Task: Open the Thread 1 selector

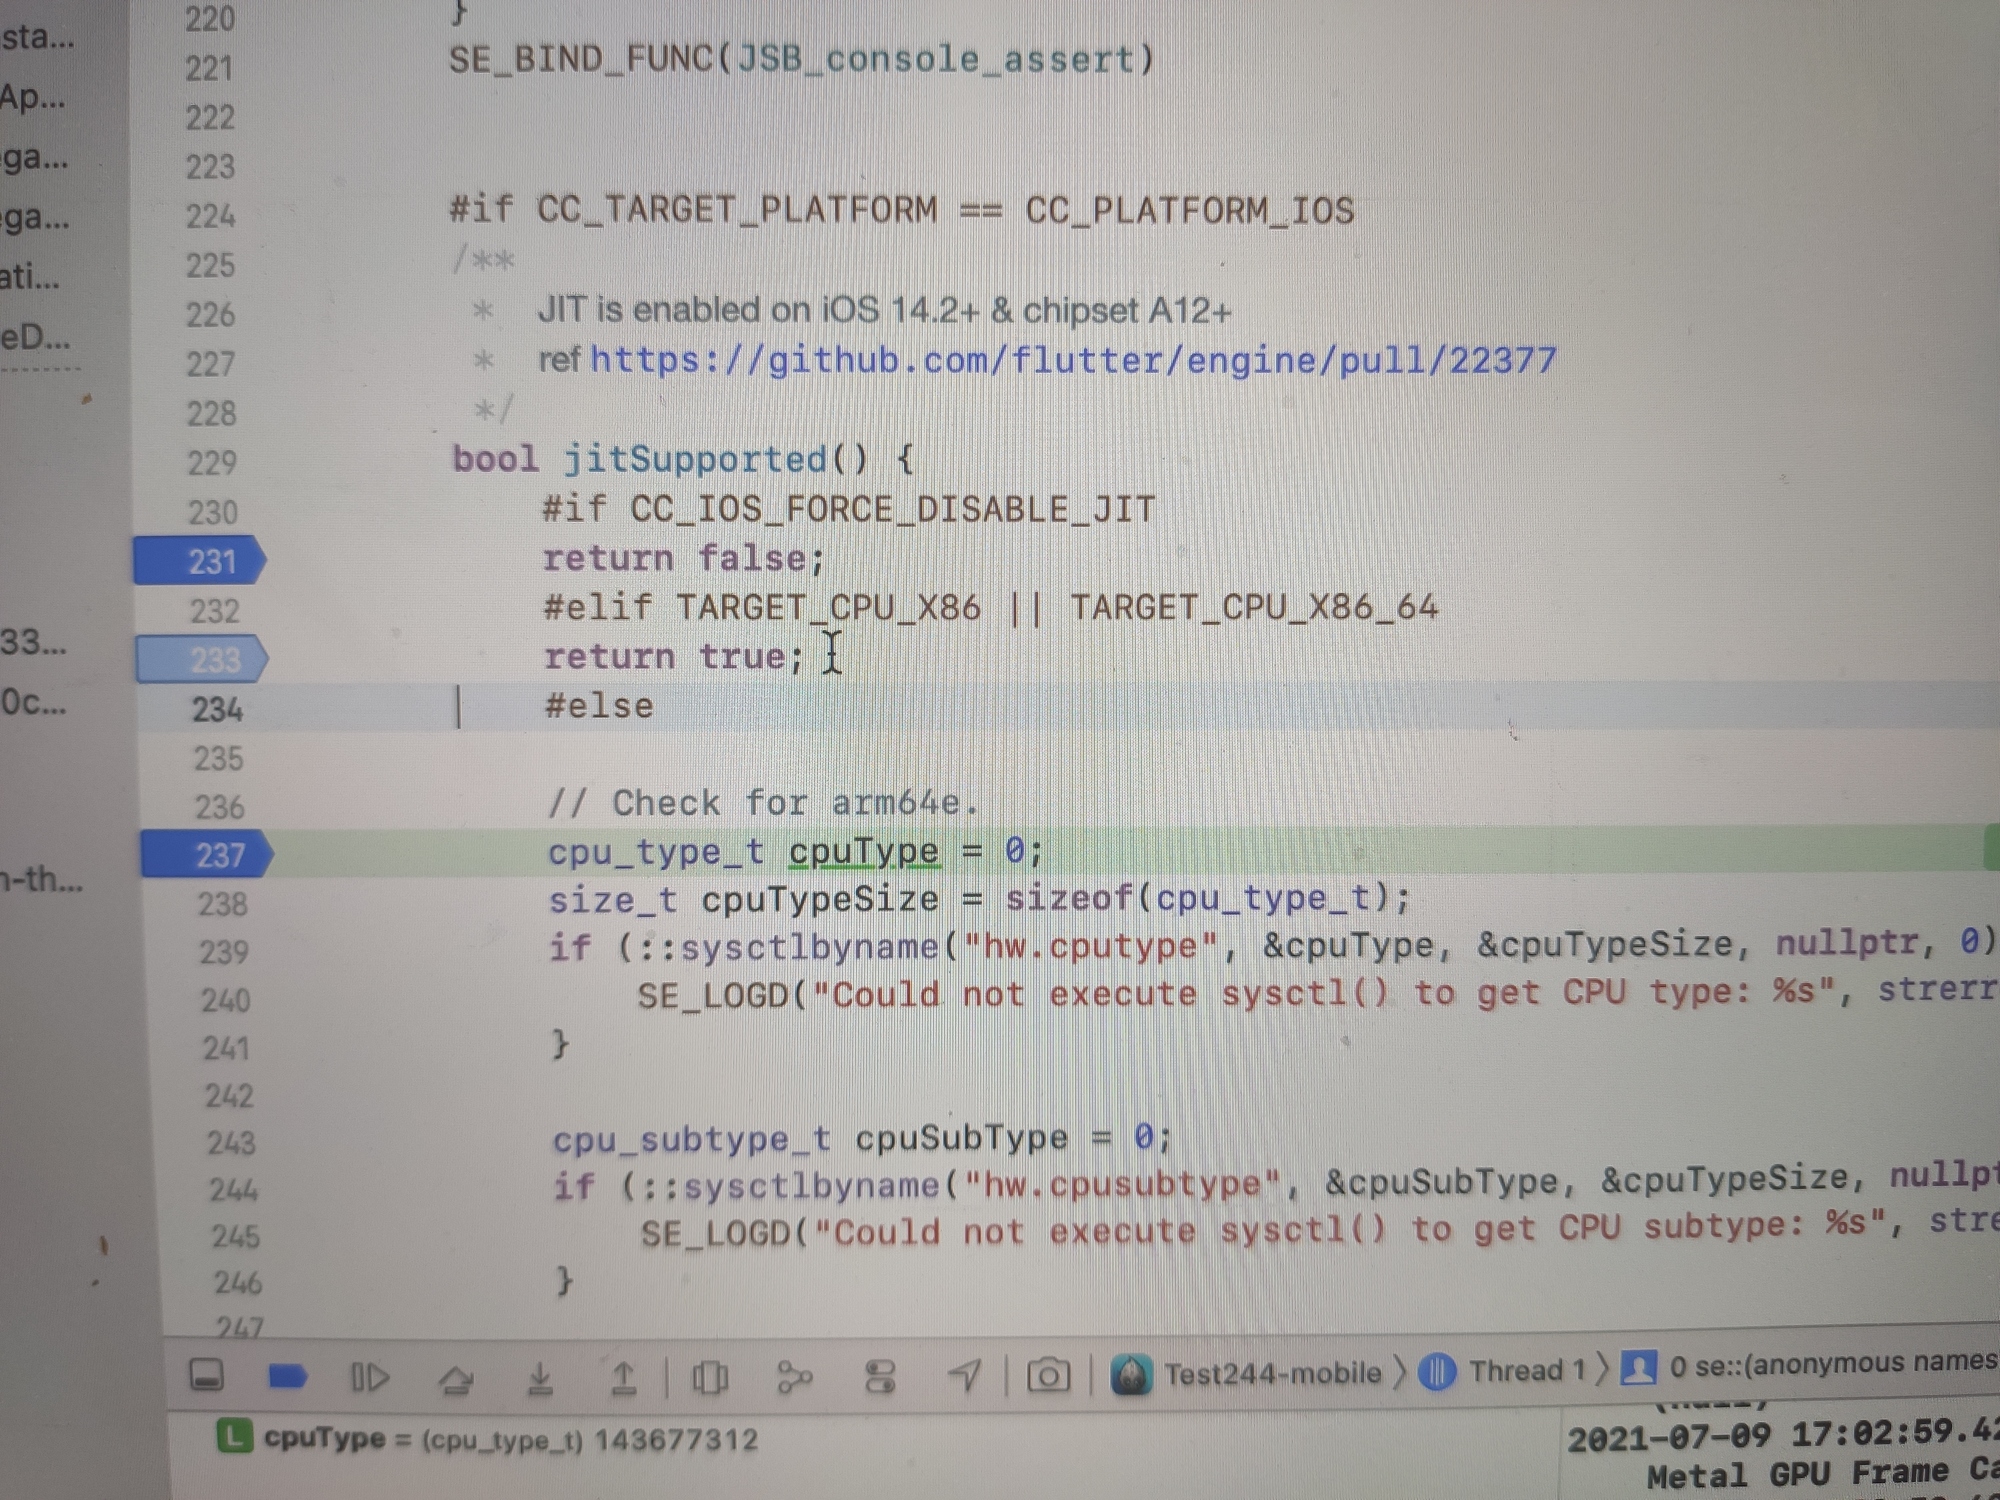Action: [1509, 1370]
